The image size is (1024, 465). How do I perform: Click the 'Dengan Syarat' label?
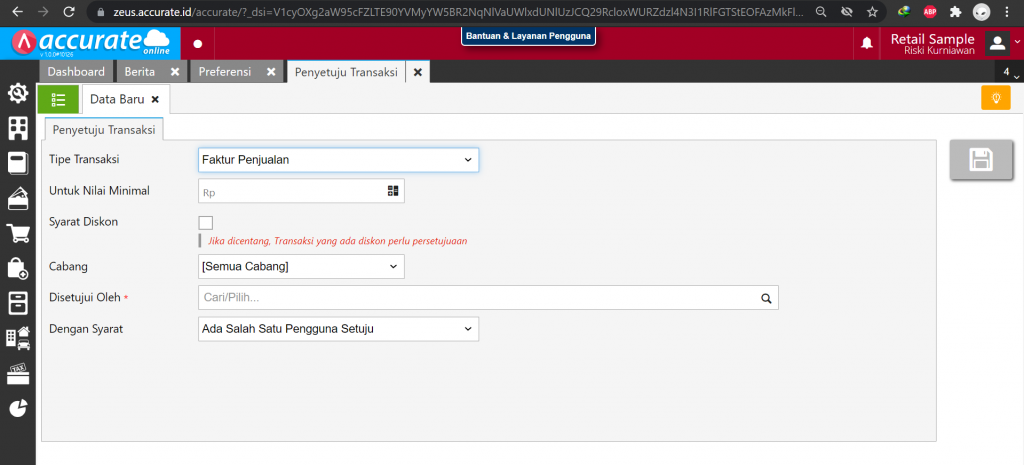point(86,329)
